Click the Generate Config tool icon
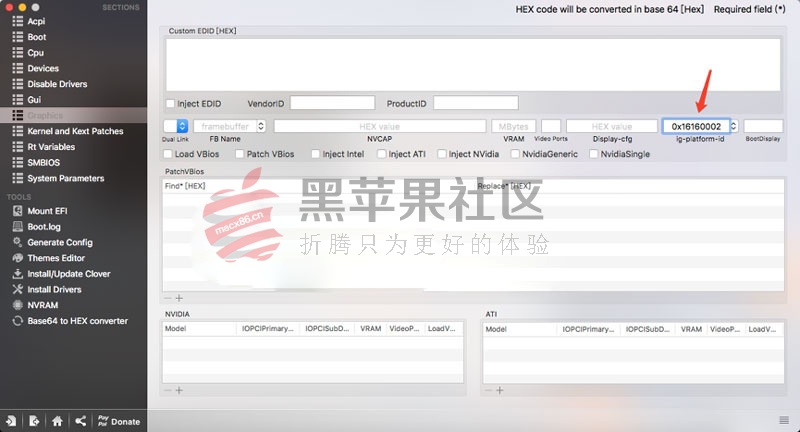The width and height of the screenshot is (800, 432). (x=18, y=242)
